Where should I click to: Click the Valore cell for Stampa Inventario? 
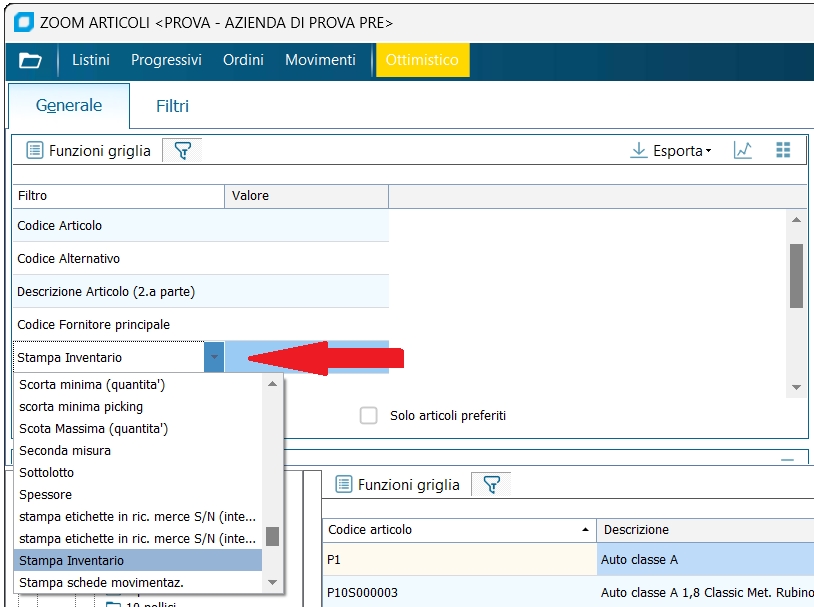pos(306,357)
